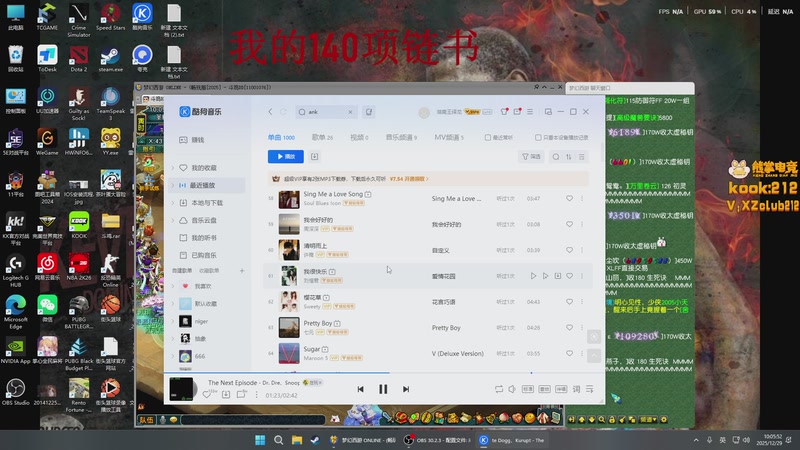Open the now-playing album cover thumbnail
The width and height of the screenshot is (800, 450).
(x=181, y=389)
